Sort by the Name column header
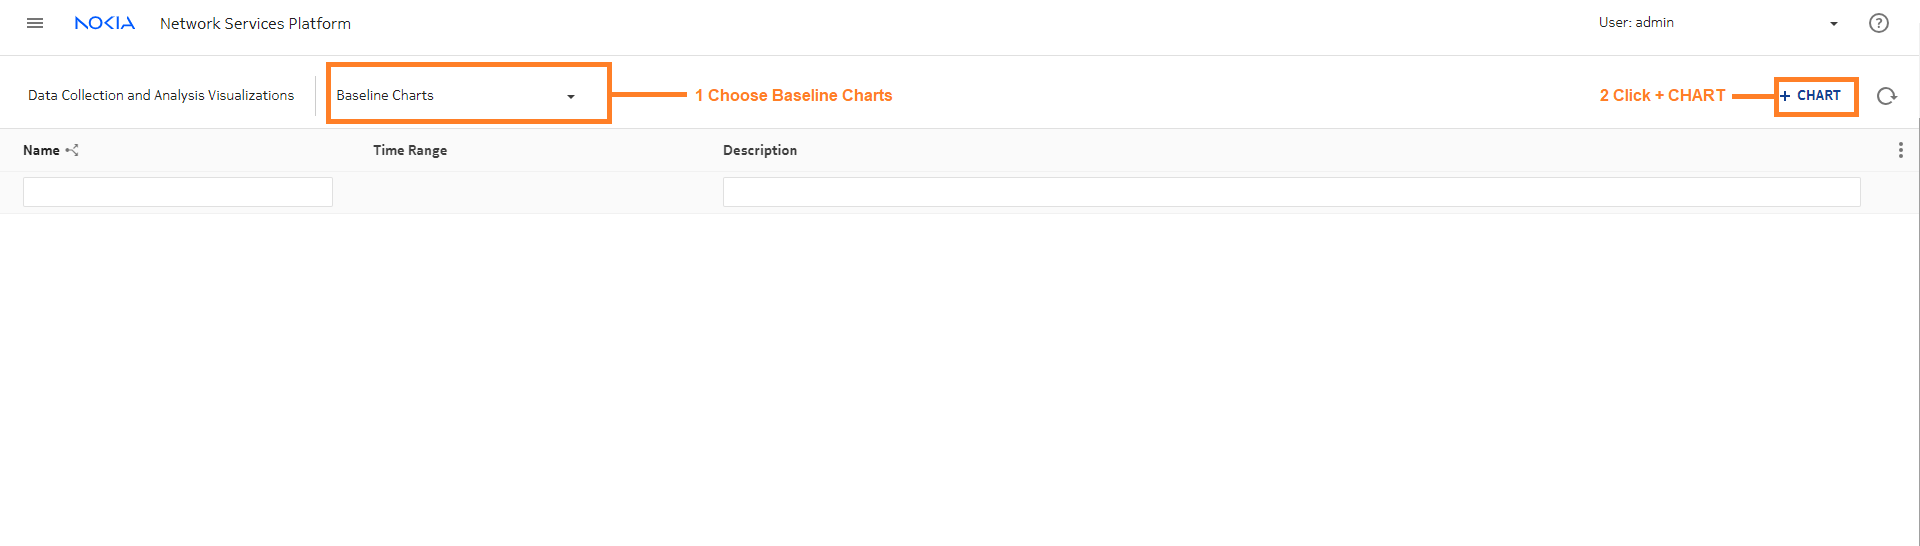The height and width of the screenshot is (546, 1920). (x=41, y=150)
